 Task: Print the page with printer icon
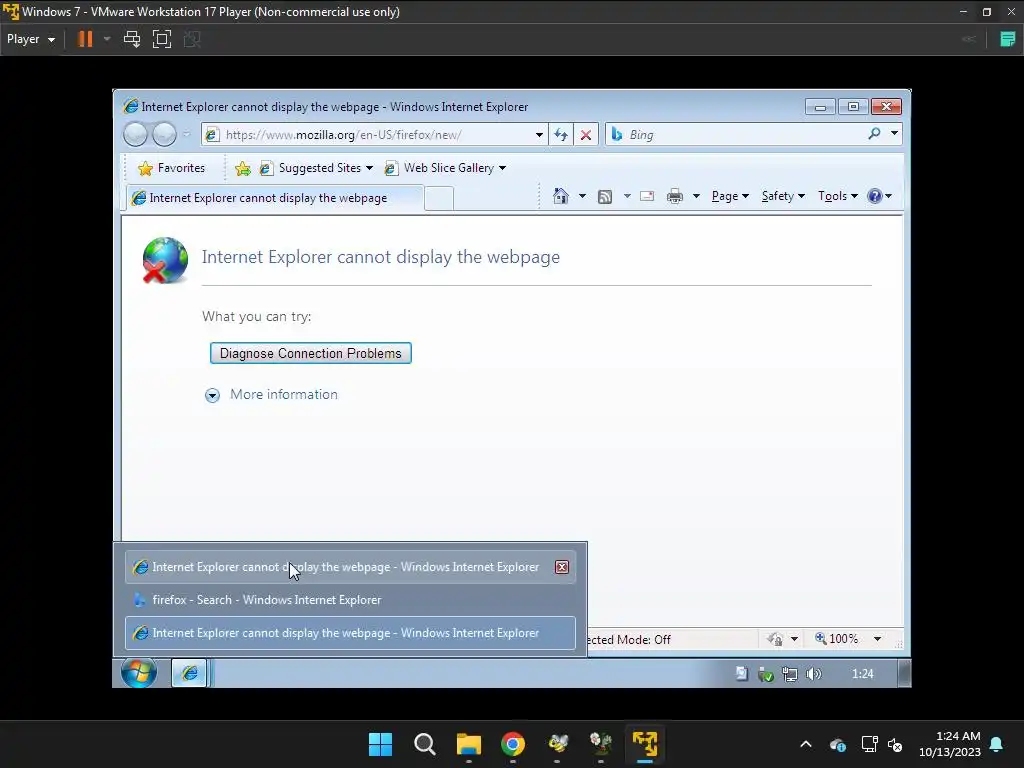(675, 196)
